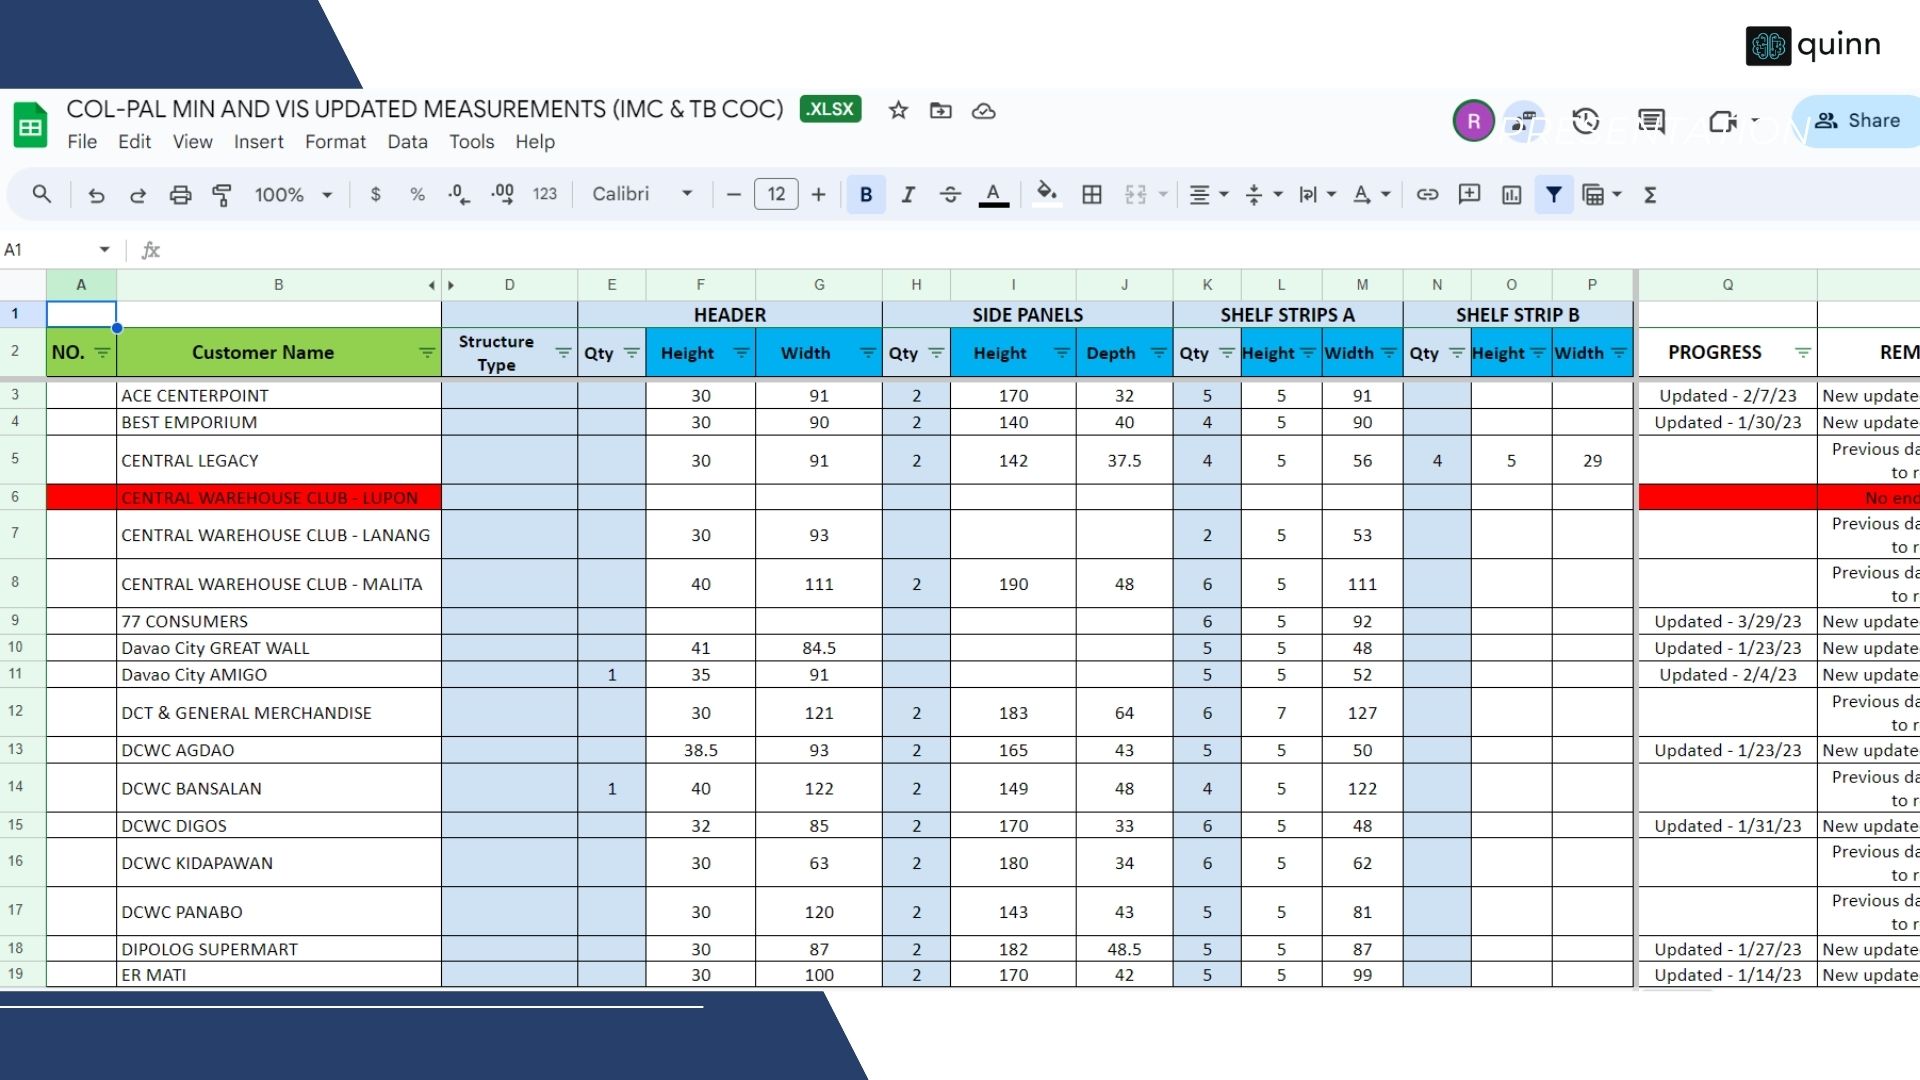Toggle italic formatting
Viewport: 1920px width, 1080px height.
[x=907, y=195]
